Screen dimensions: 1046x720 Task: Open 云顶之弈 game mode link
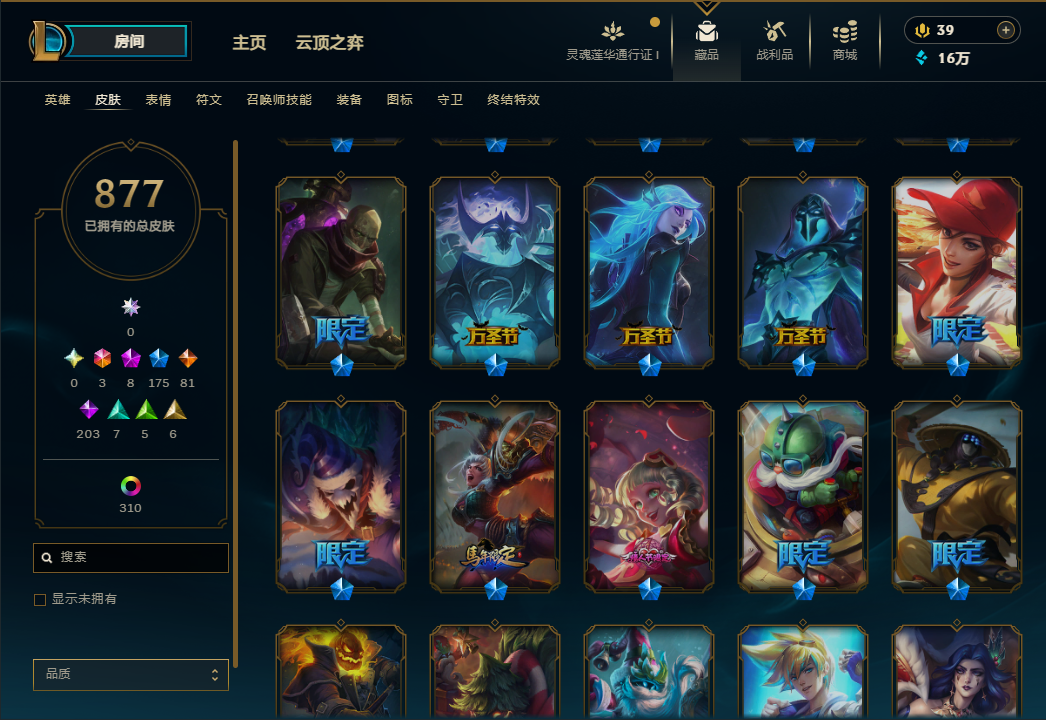point(330,43)
